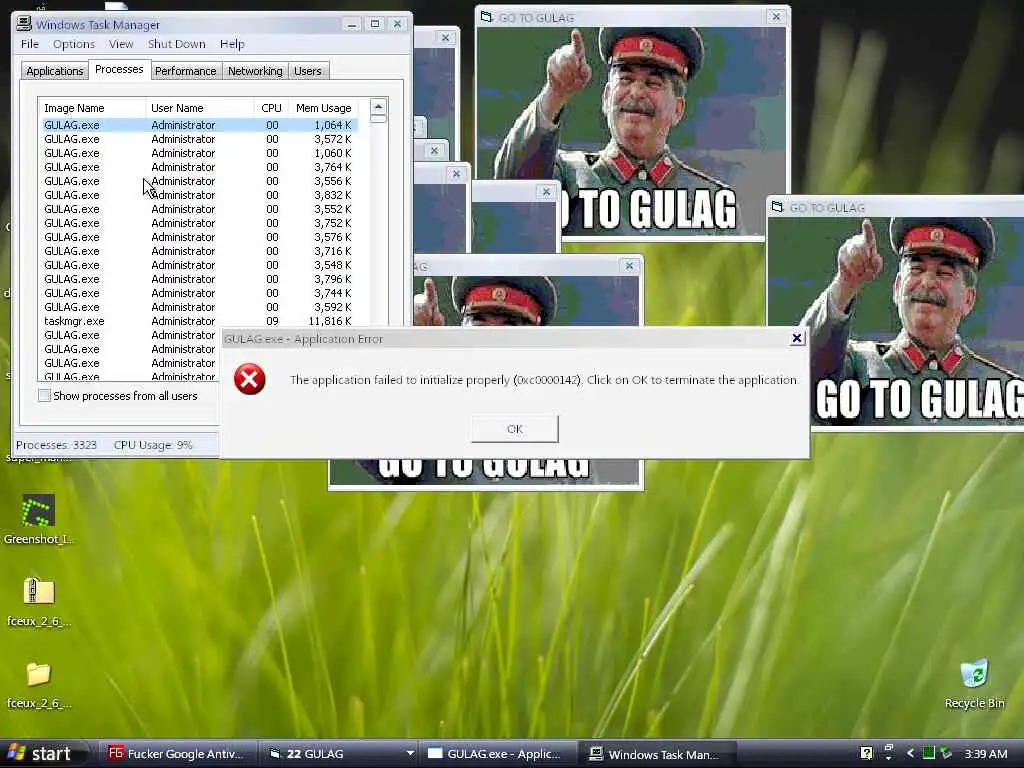Close the Application Error dialog with X
1024x768 pixels.
point(797,338)
